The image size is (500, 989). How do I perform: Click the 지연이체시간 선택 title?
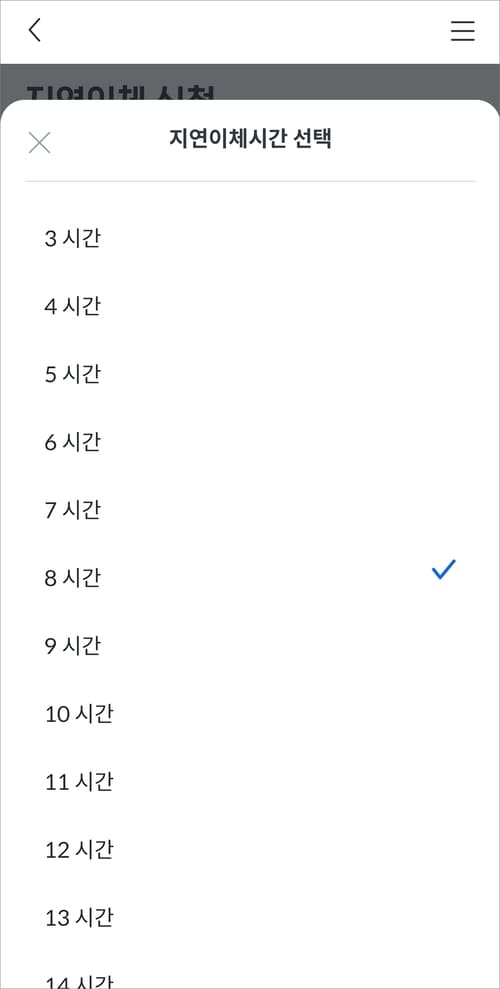tap(250, 139)
